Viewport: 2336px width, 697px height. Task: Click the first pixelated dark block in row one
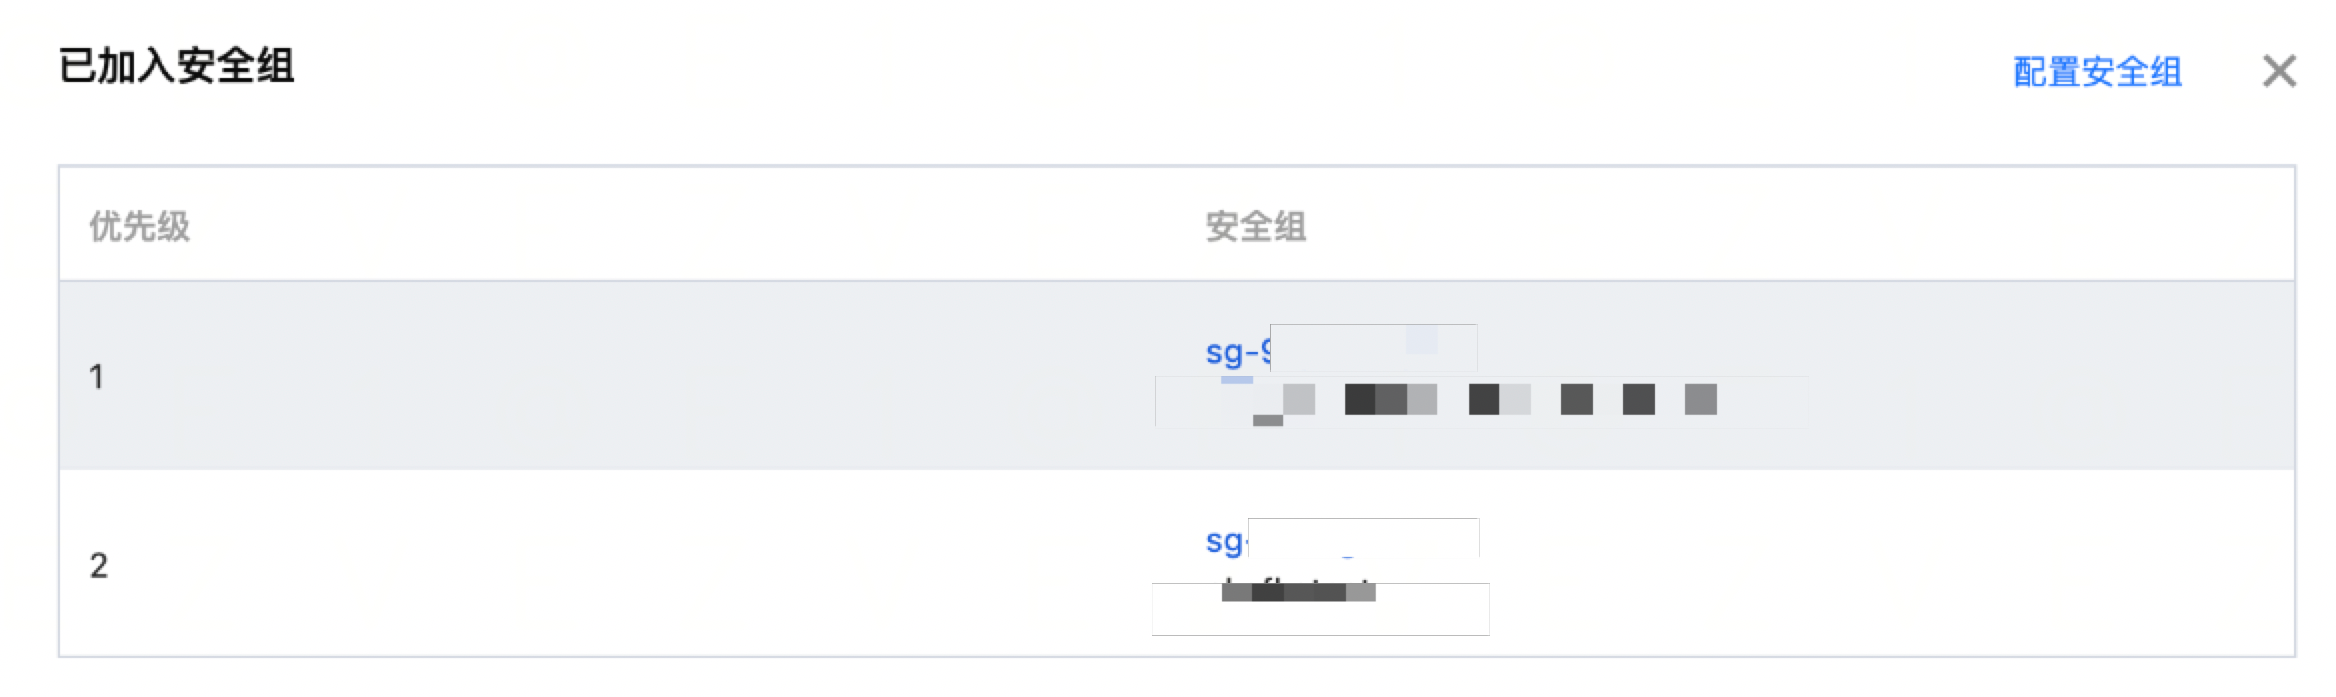pyautogui.click(x=1360, y=399)
